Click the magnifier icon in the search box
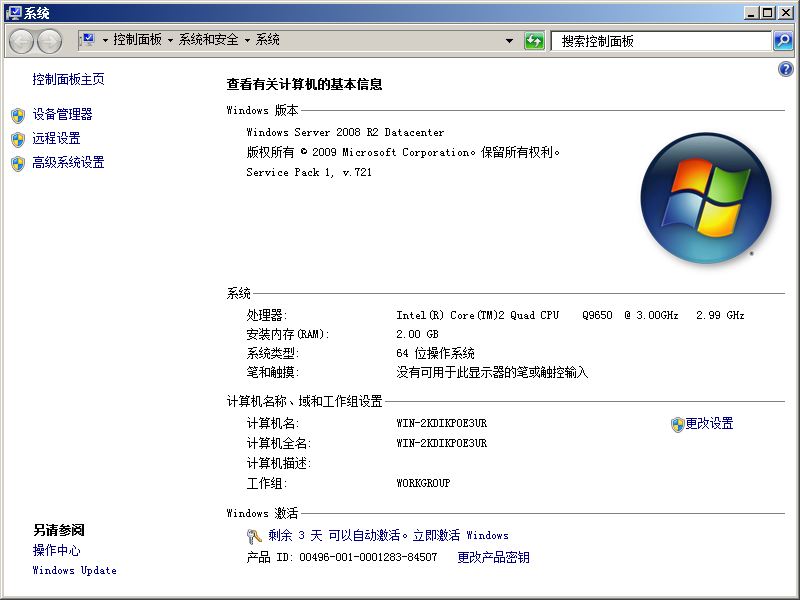This screenshot has width=800, height=600. click(781, 41)
